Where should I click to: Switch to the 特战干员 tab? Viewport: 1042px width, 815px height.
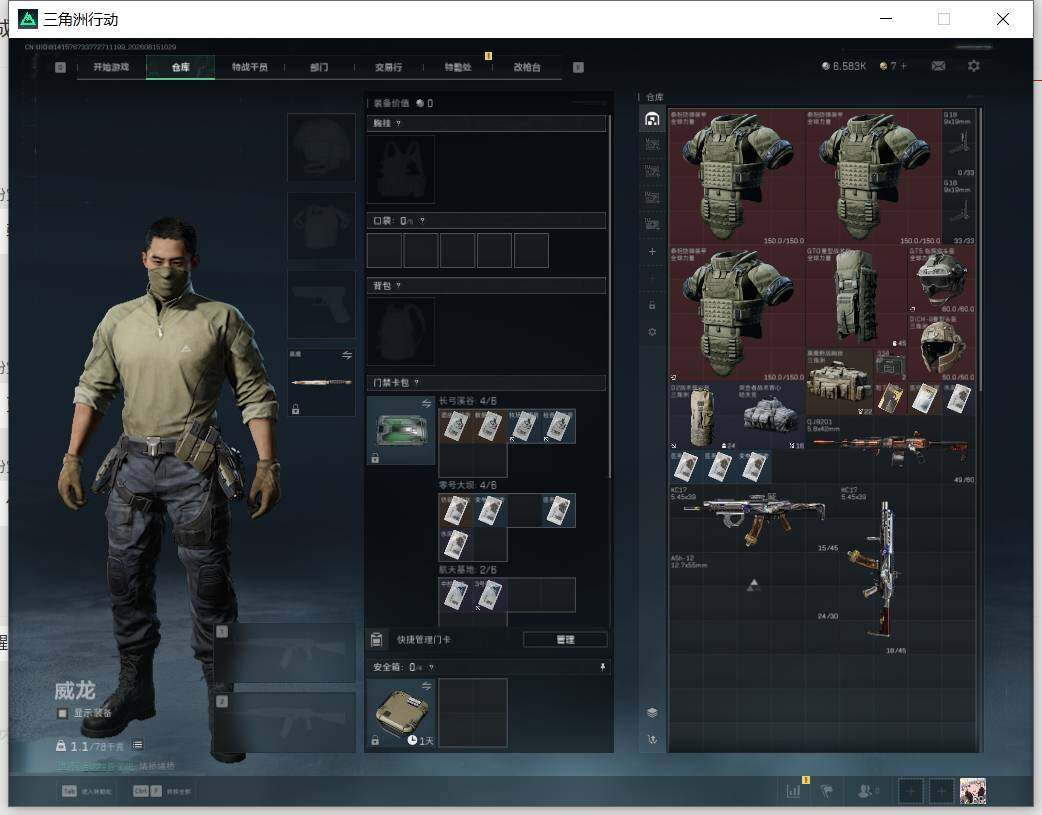(250, 67)
